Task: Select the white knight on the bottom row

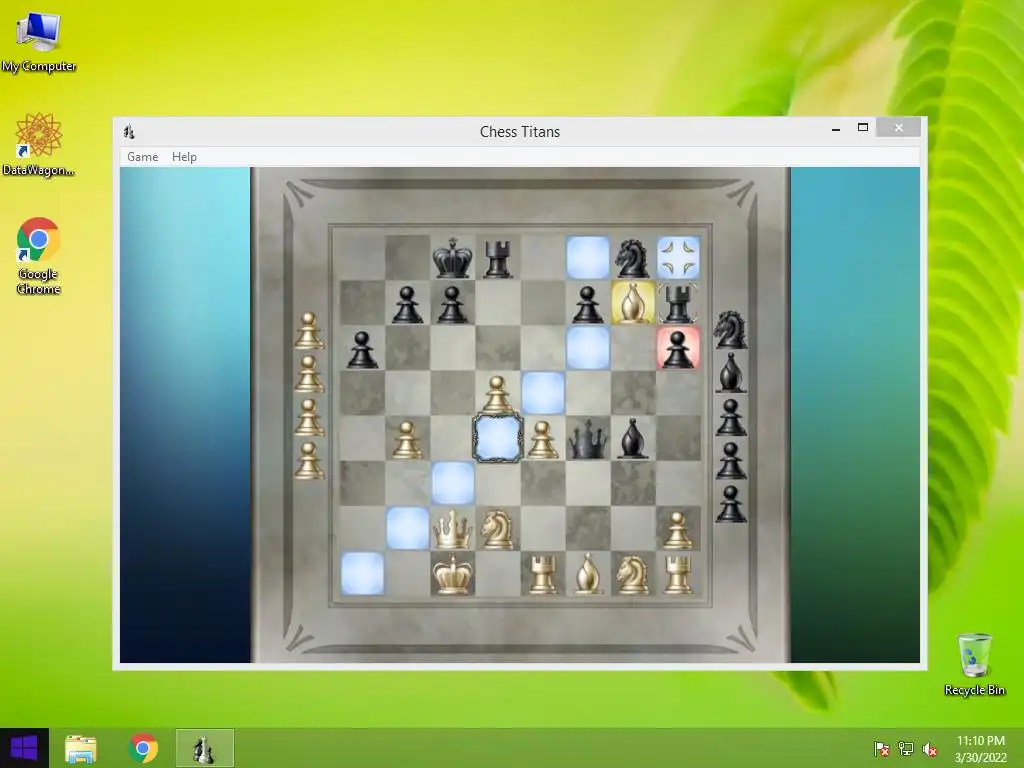Action: click(632, 575)
